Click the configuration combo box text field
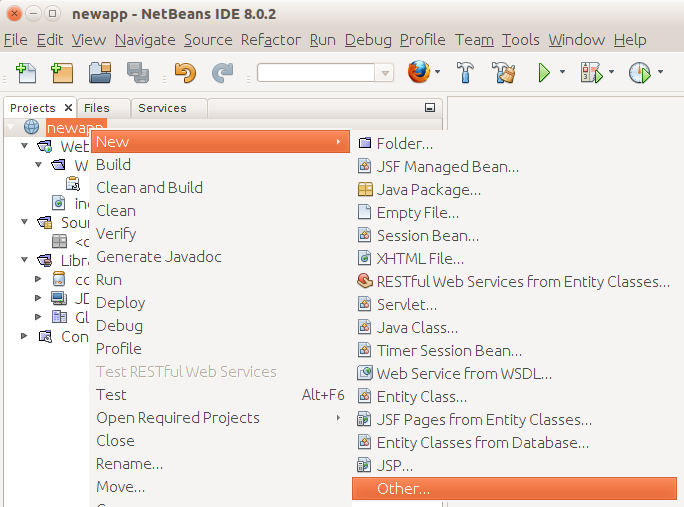 [316, 73]
